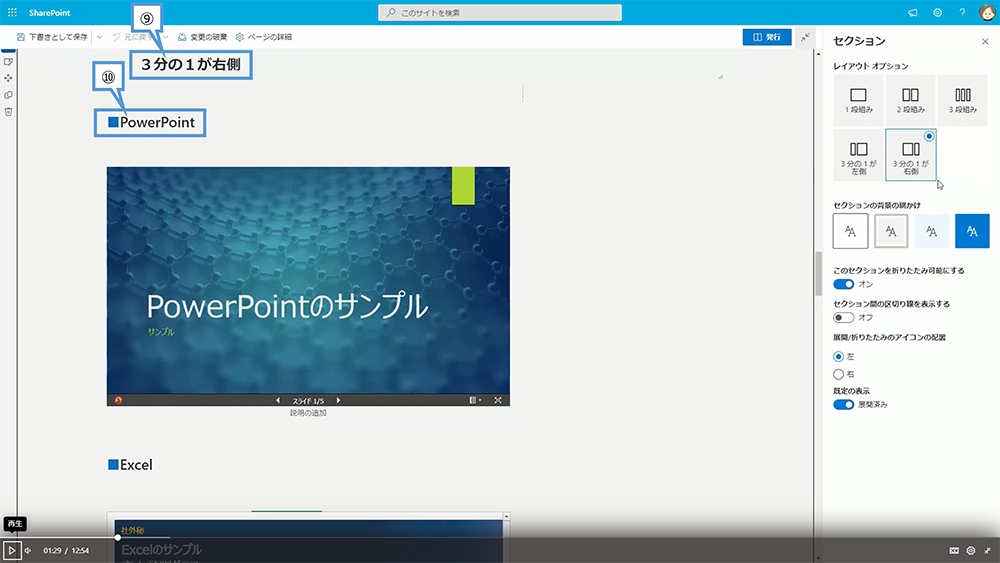Publish the page with 発行 button
The image size is (1000, 563).
pyautogui.click(x=767, y=37)
